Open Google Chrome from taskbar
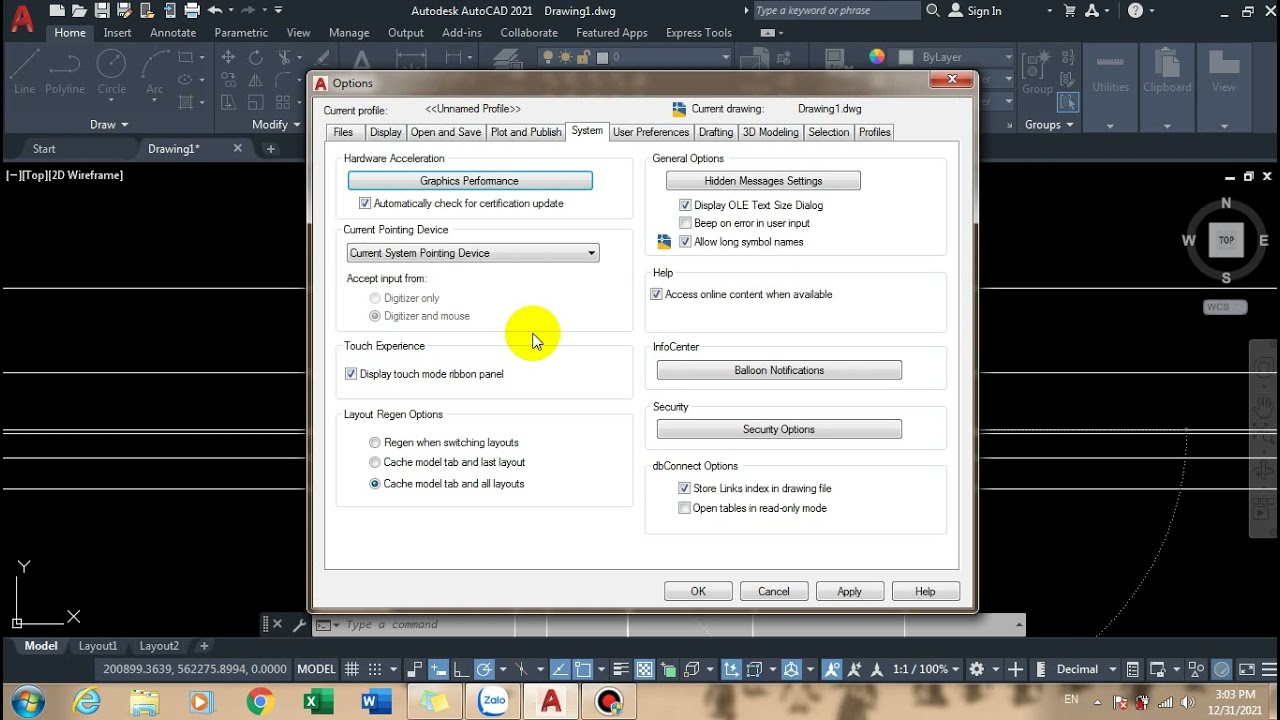Screen dimensions: 1280x720 (x=260, y=702)
